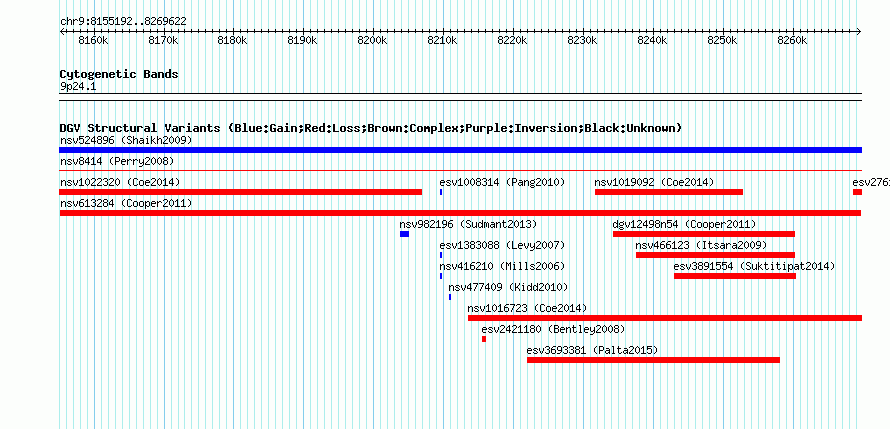Click the blue nsv524896 gain bar
The width and height of the screenshot is (890, 429).
(460, 150)
